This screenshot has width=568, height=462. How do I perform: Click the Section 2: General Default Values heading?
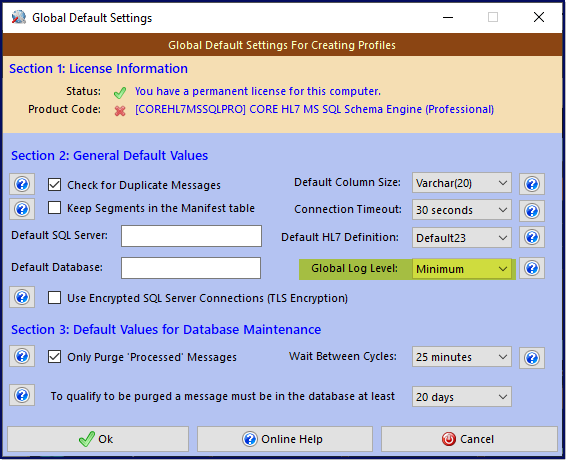coord(109,155)
